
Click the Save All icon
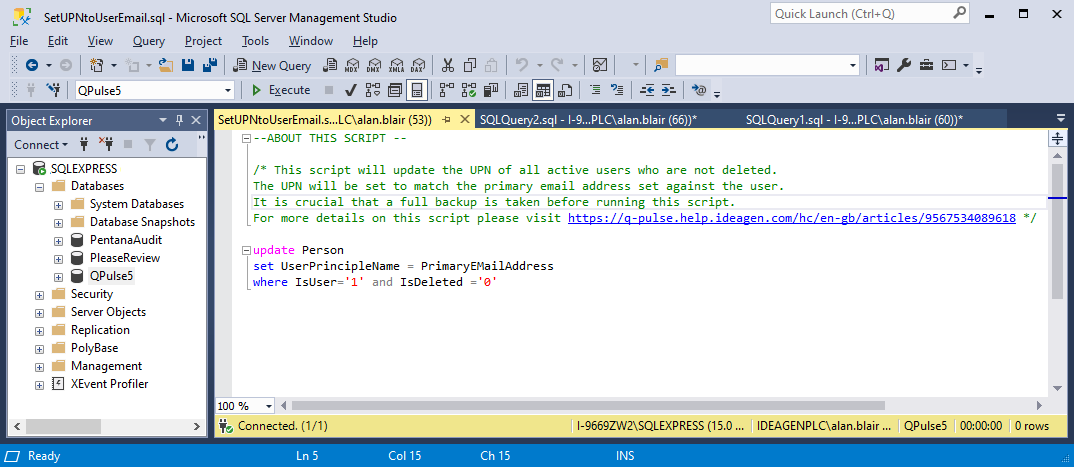(210, 66)
